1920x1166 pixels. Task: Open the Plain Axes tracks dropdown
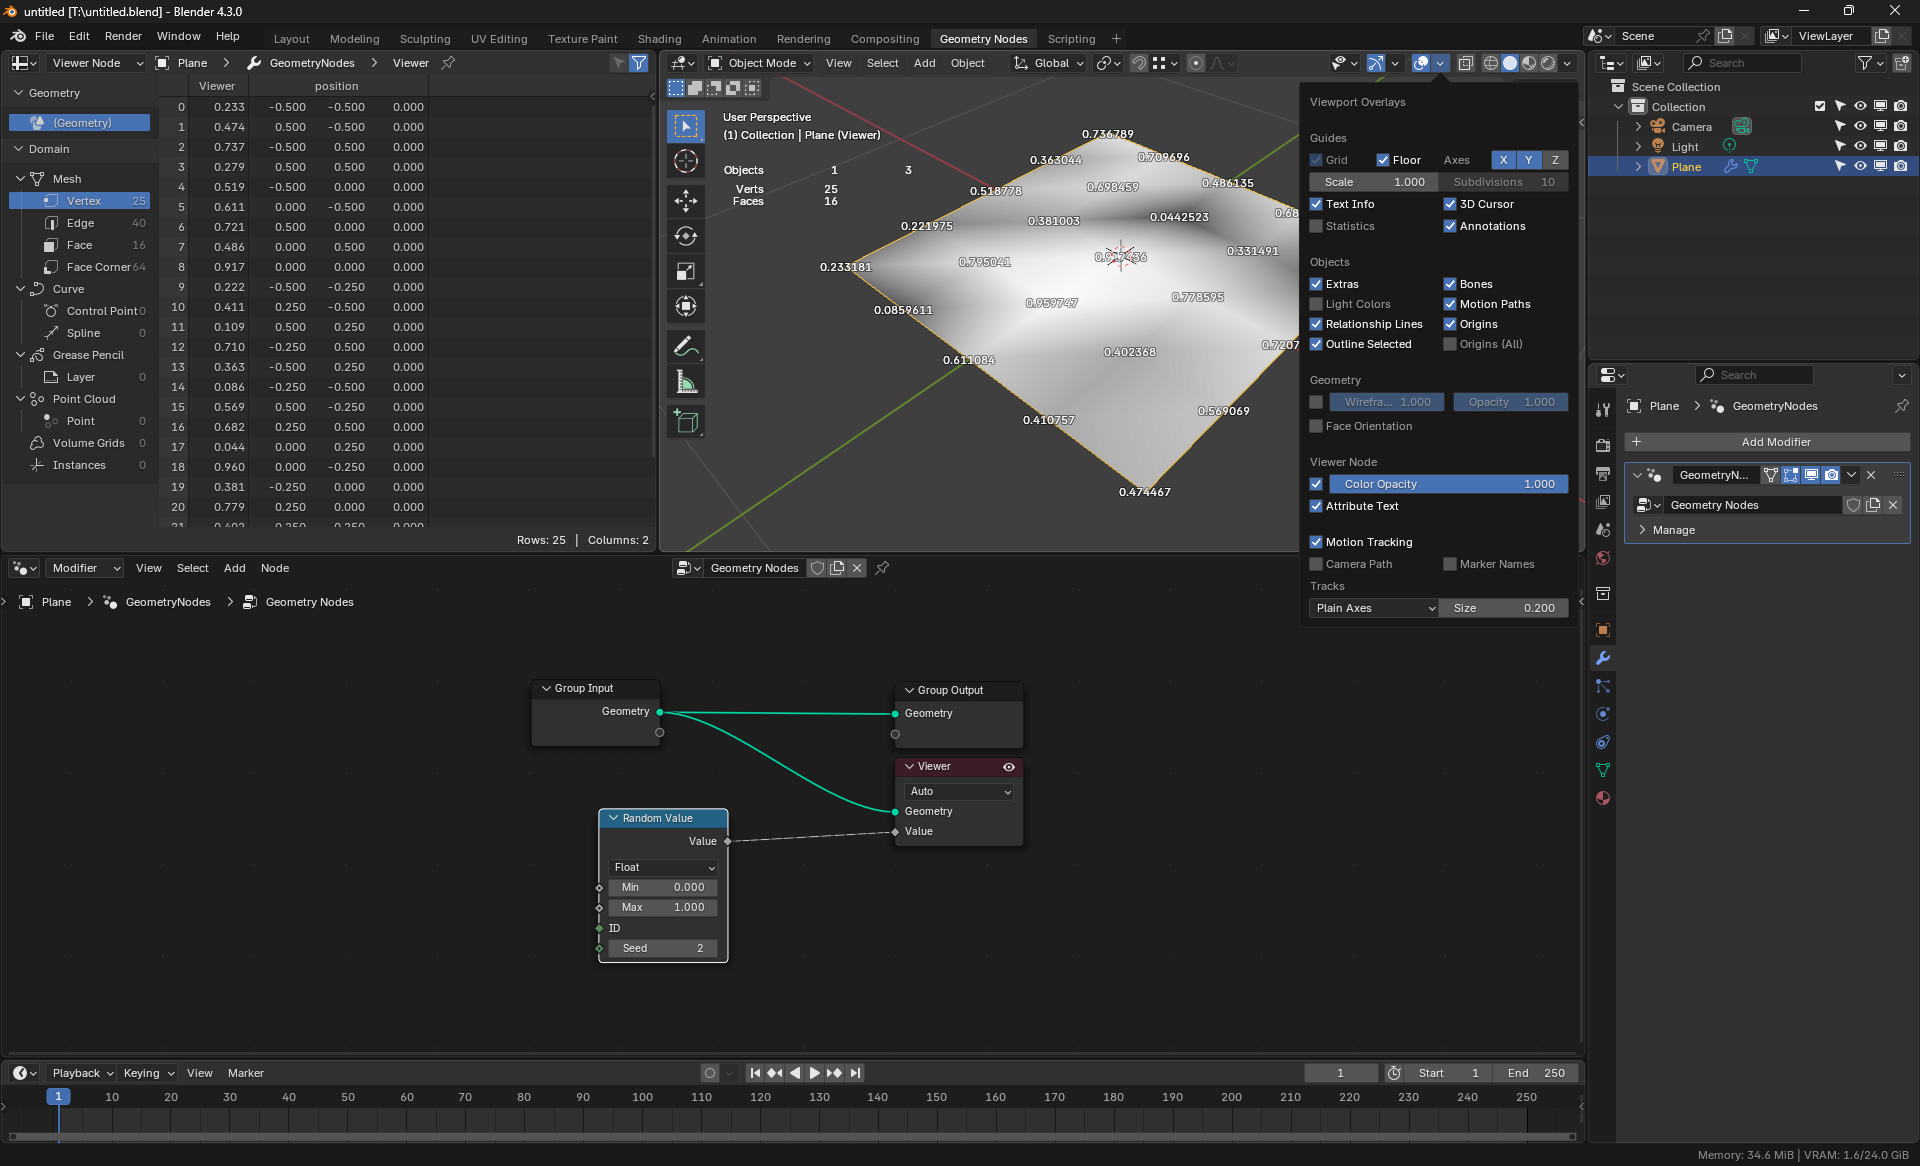[x=1373, y=608]
